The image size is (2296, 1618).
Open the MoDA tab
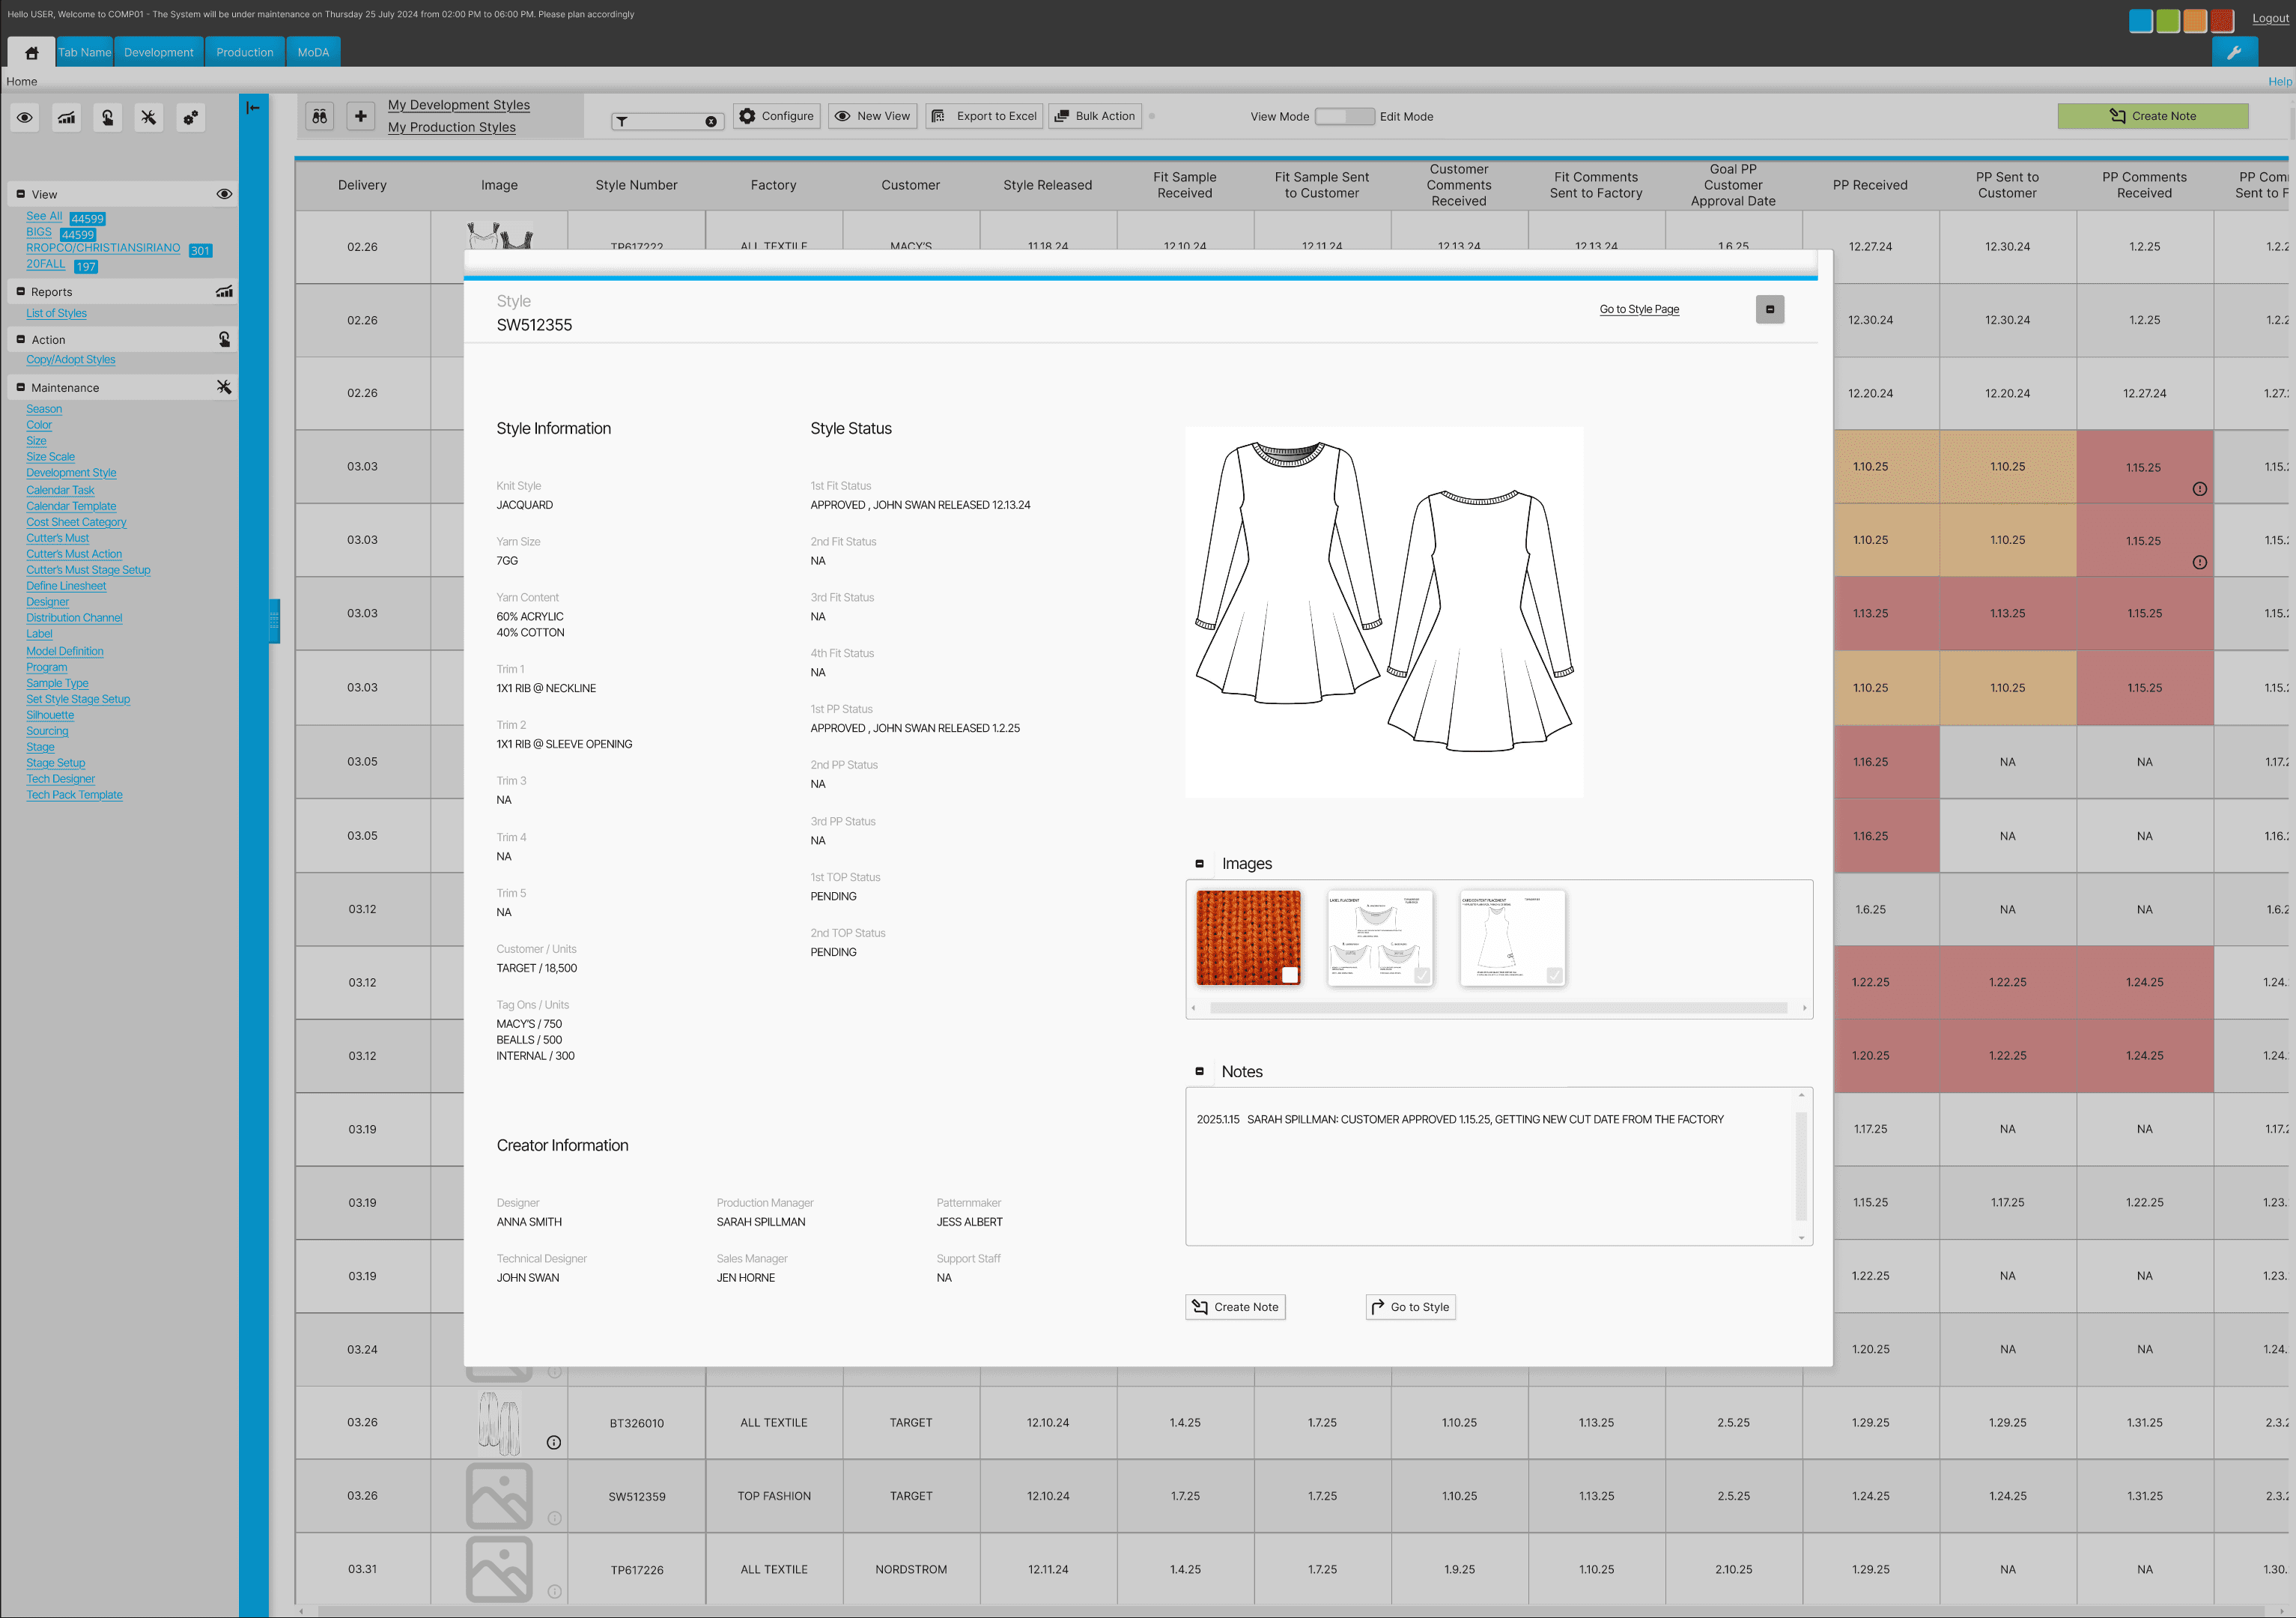tap(313, 53)
